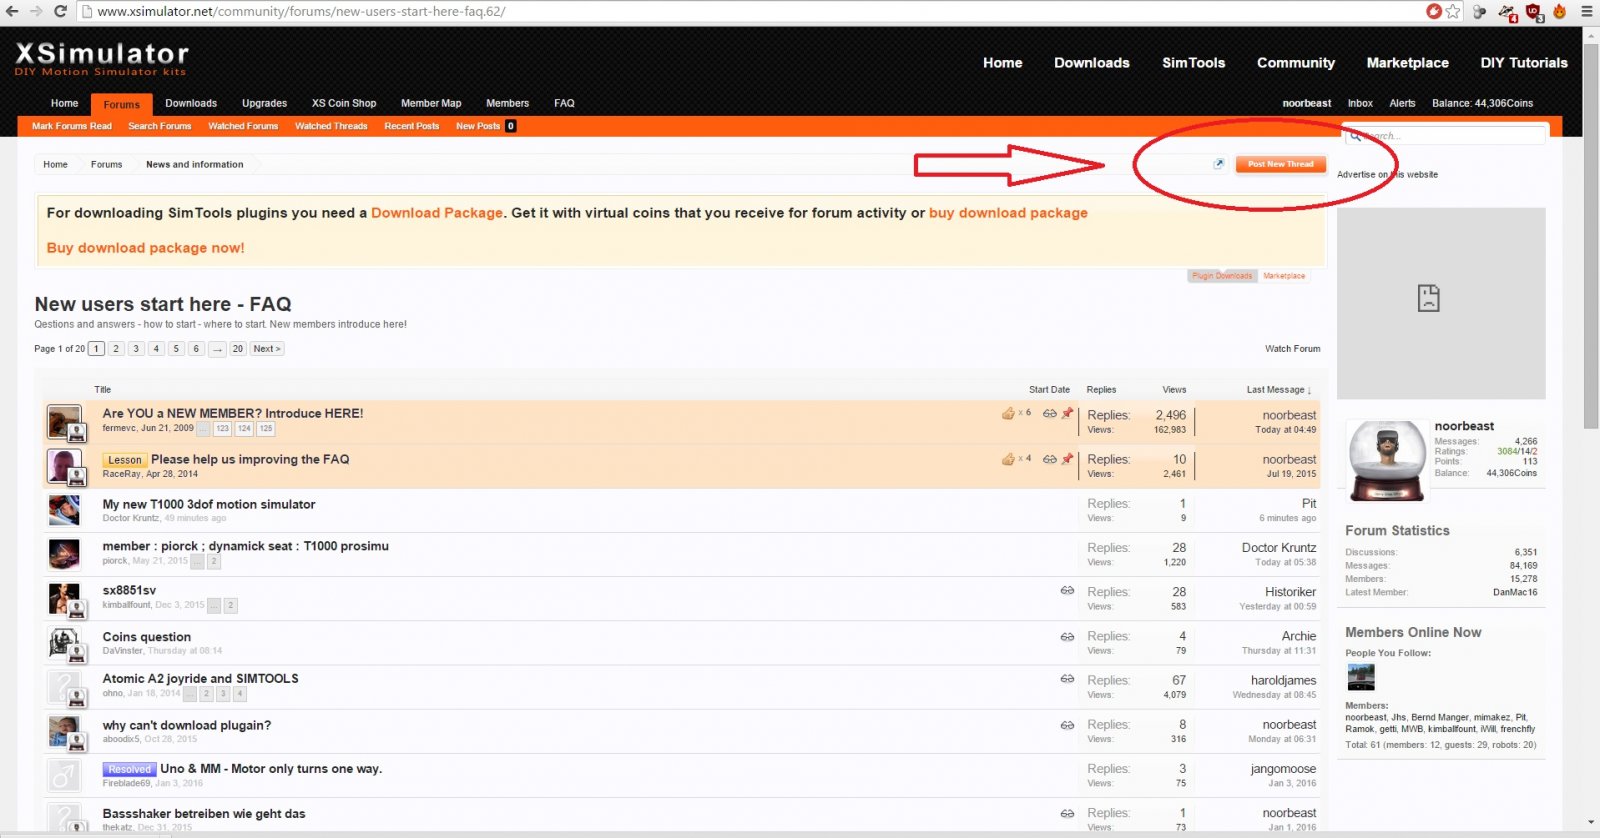
Task: Open the XS Coin Shop tab
Action: click(x=344, y=103)
